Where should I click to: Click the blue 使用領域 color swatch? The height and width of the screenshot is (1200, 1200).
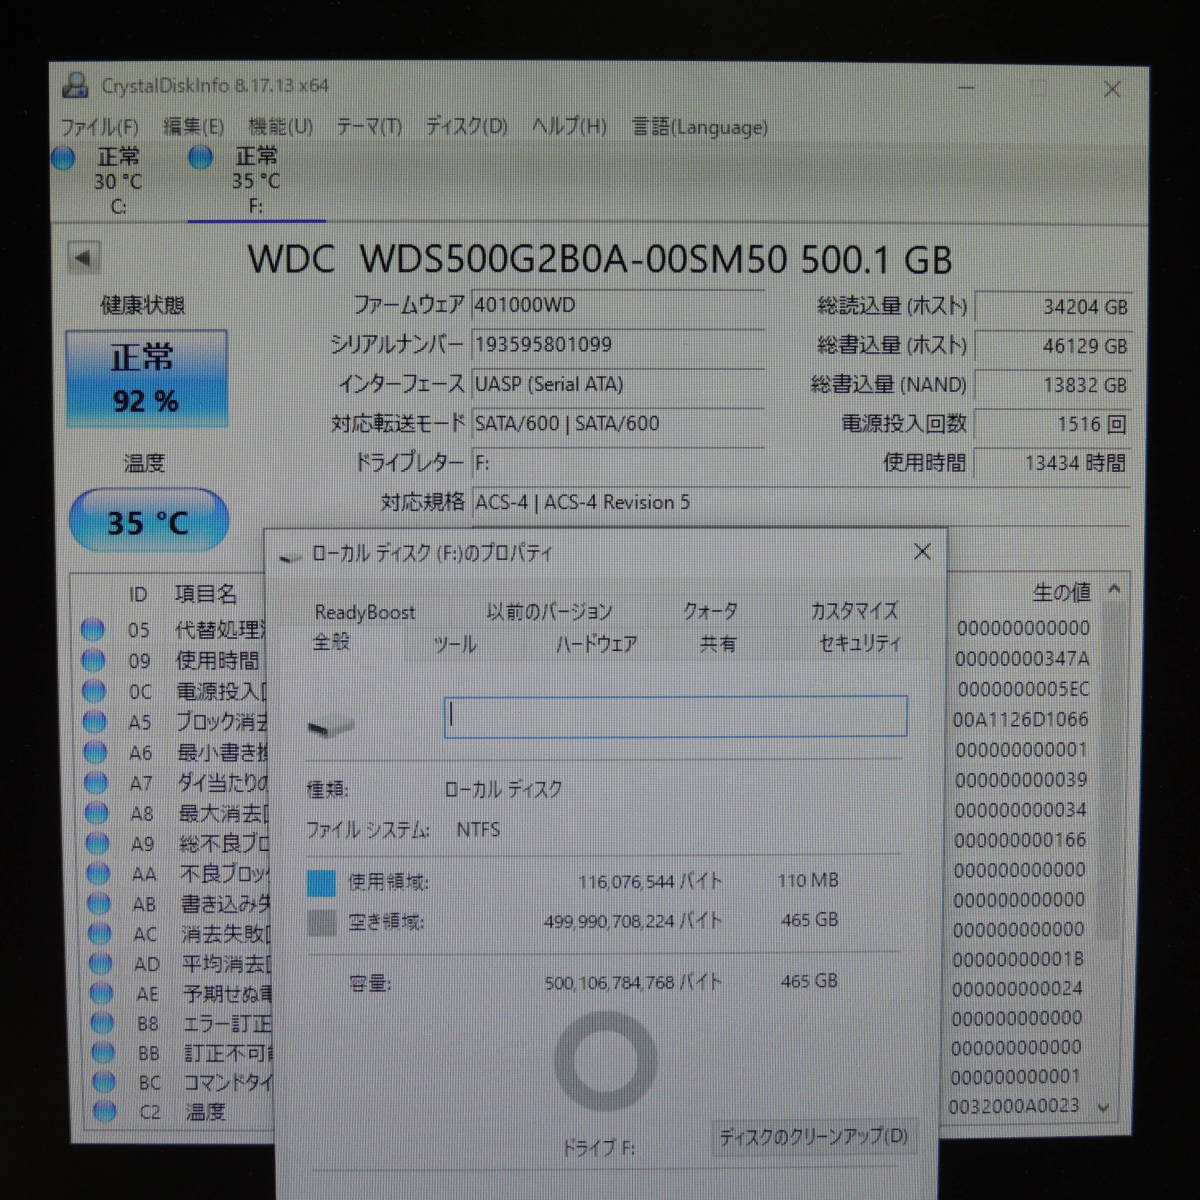321,882
